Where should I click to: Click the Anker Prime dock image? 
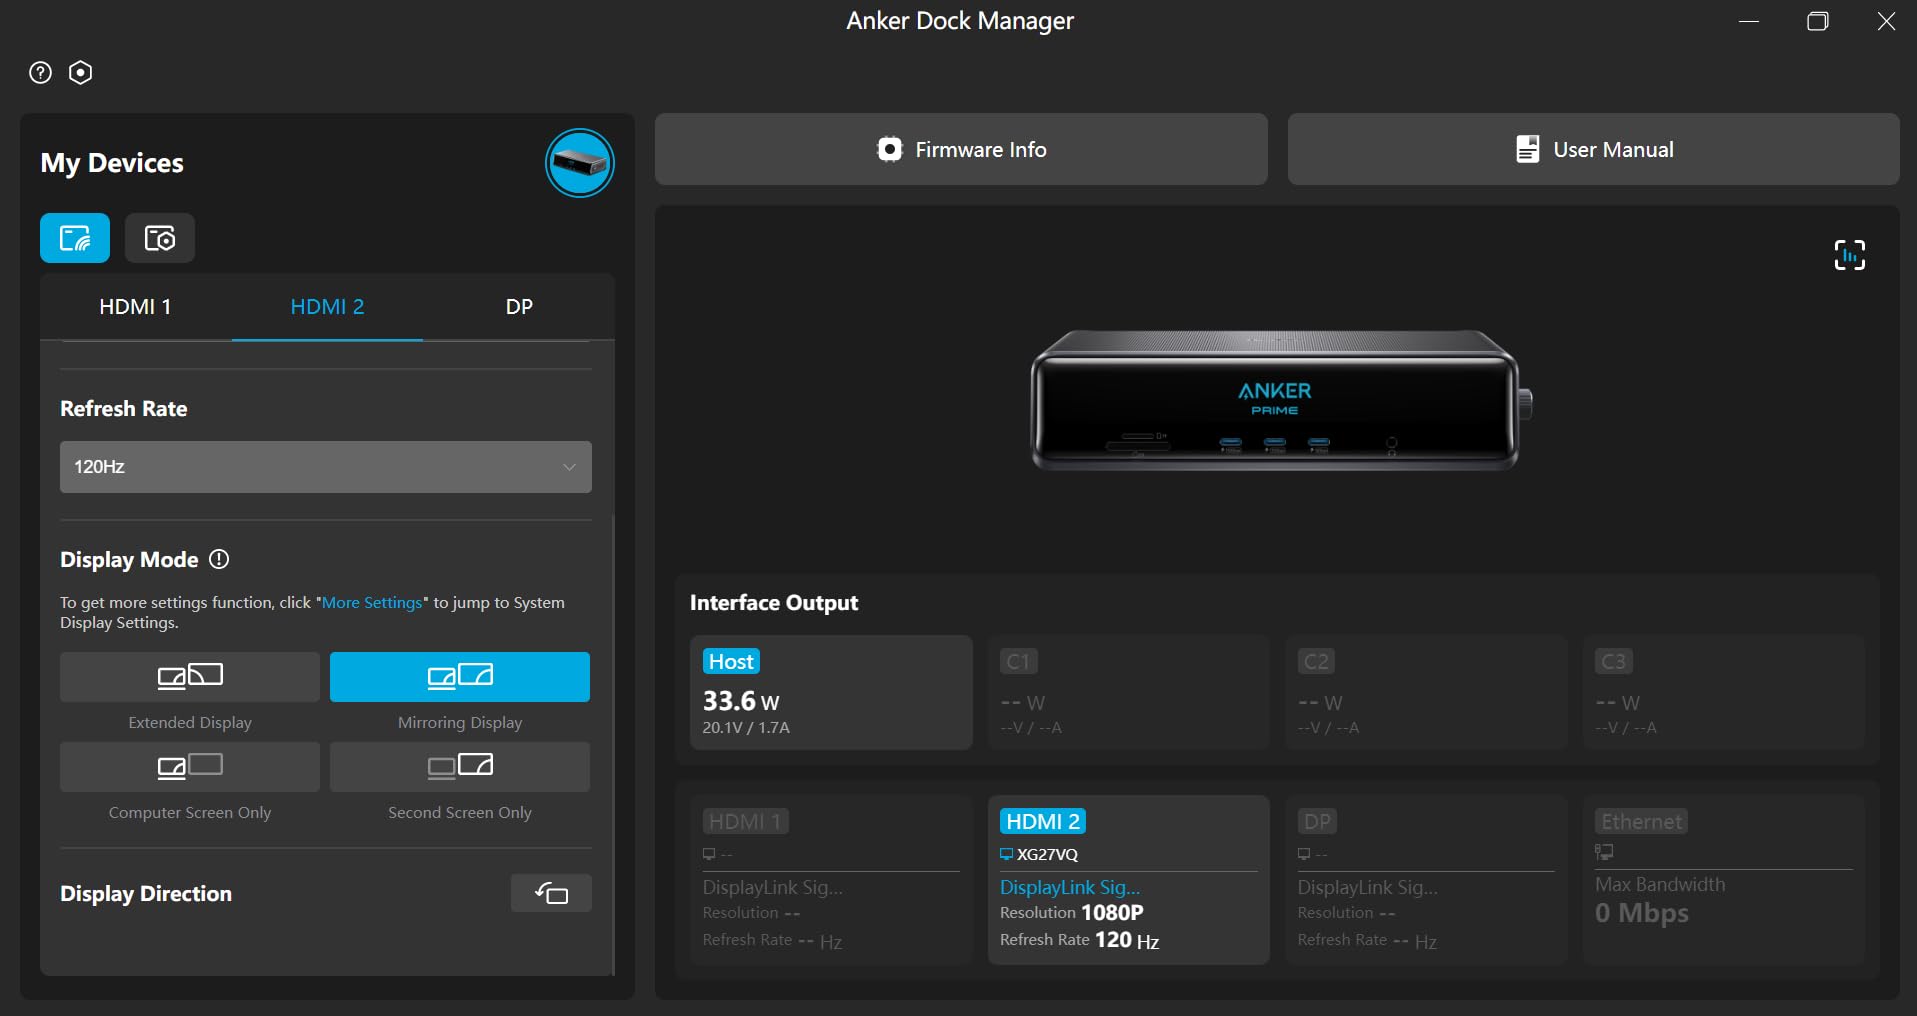[1280, 400]
